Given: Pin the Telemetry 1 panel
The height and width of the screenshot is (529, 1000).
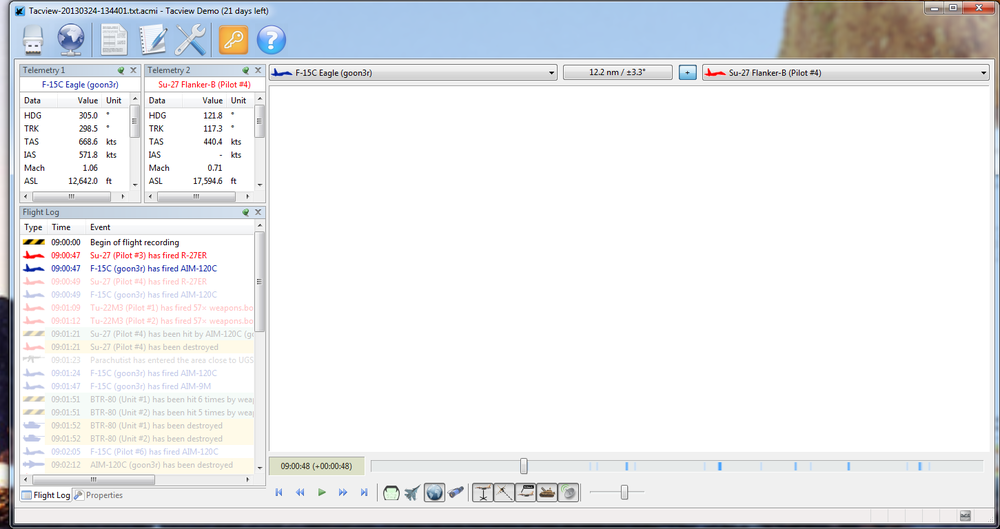Looking at the screenshot, I should (x=121, y=70).
